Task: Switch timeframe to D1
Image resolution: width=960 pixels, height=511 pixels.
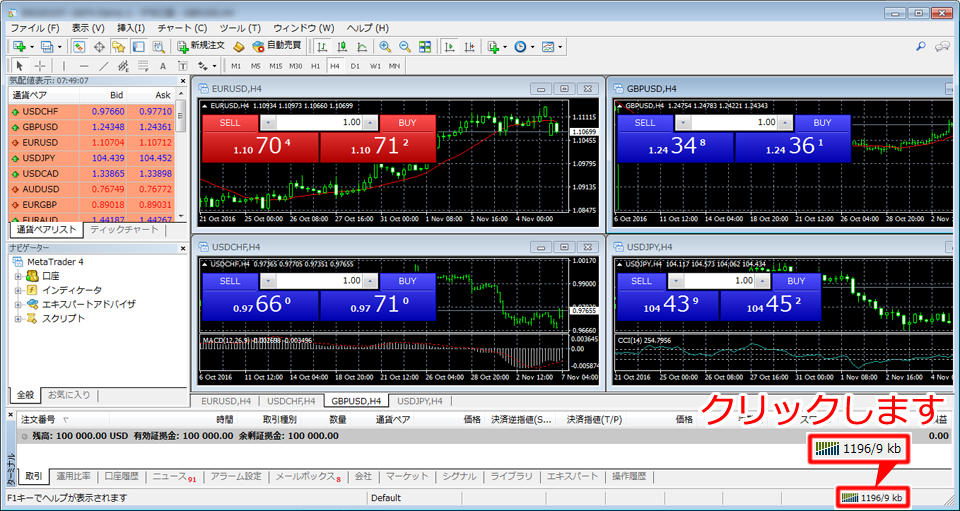Action: pos(354,65)
